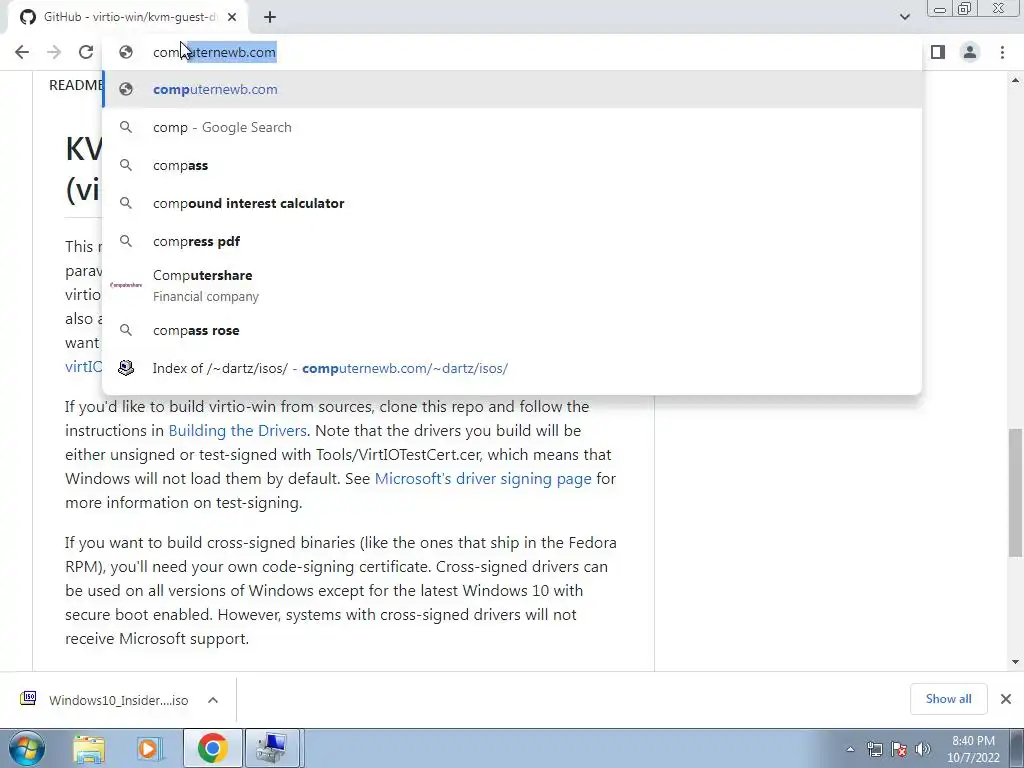This screenshot has width=1024, height=768.
Task: Select the 'compress pdf' suggestion
Action: click(x=512, y=241)
